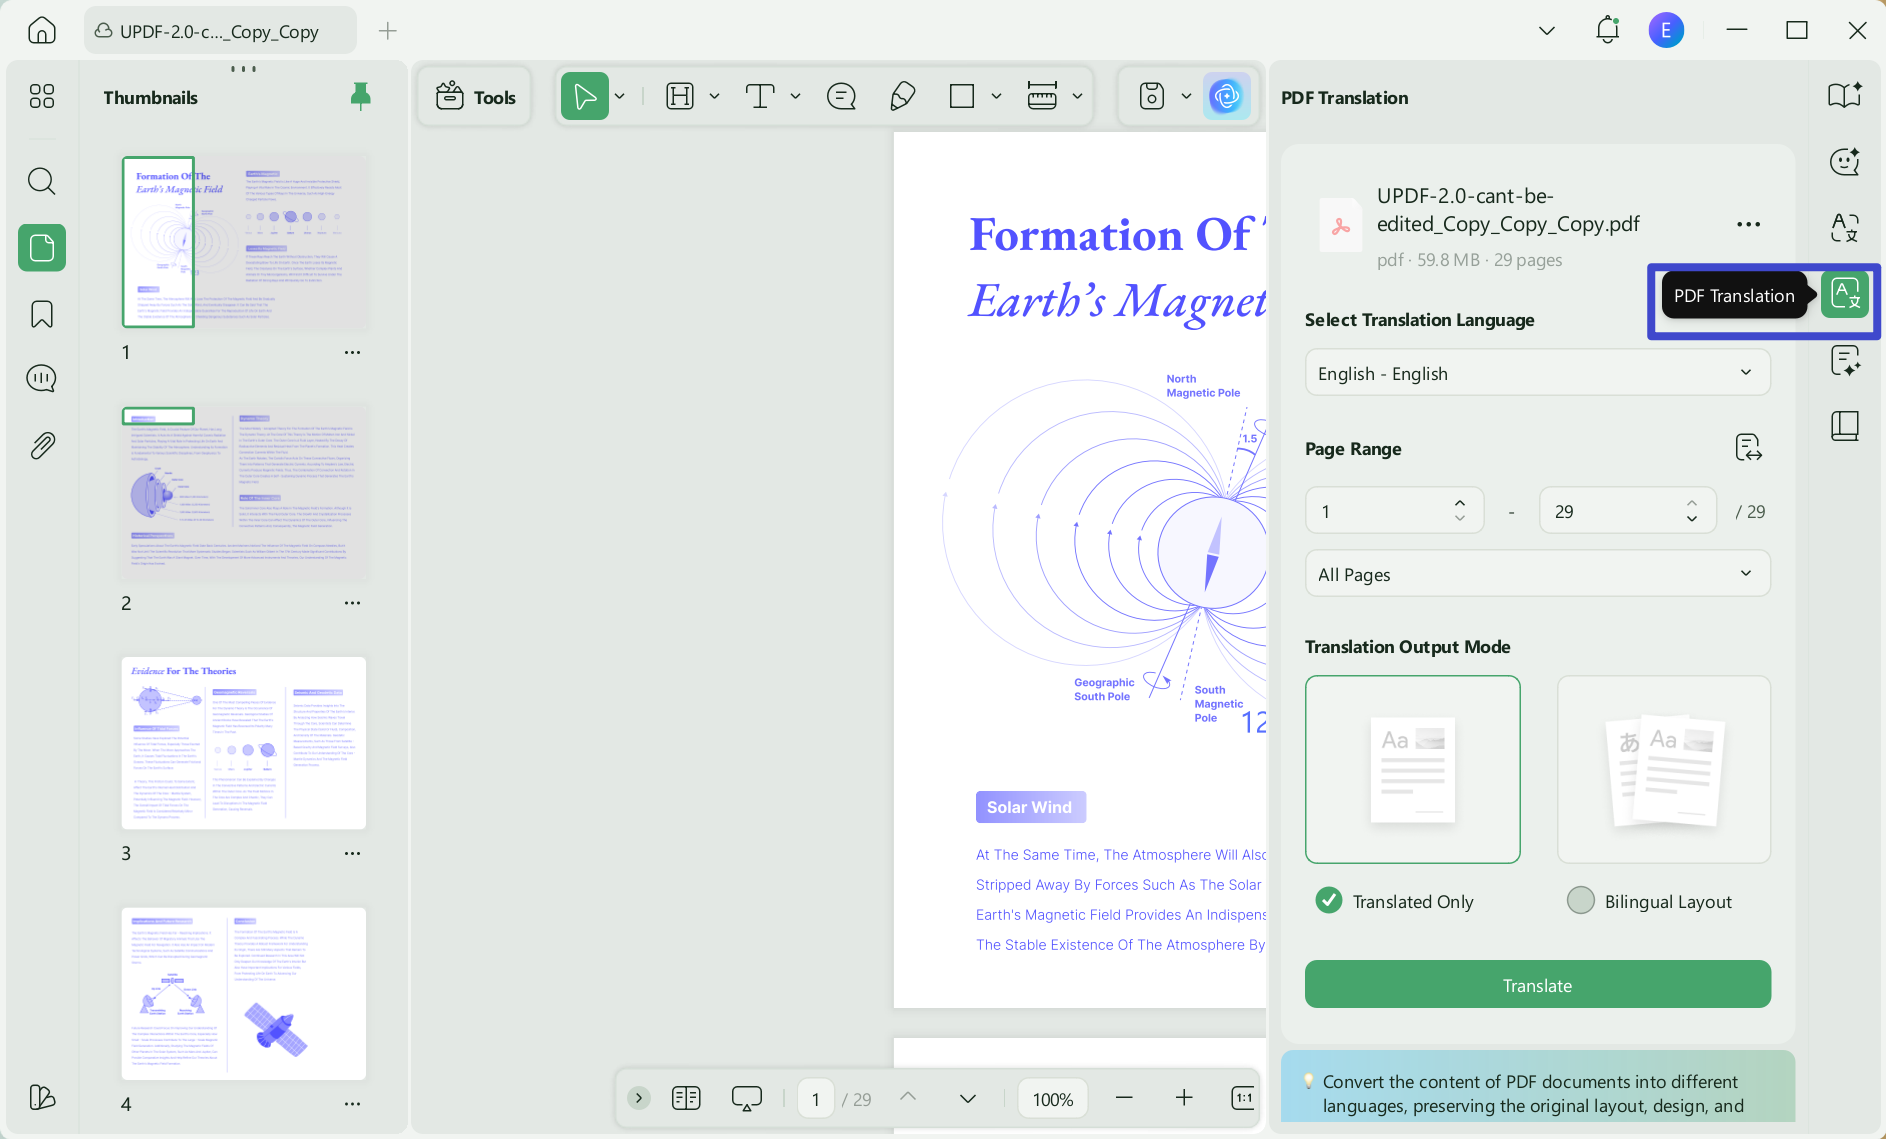This screenshot has width=1886, height=1139.
Task: Expand rectangle shape options arrow
Action: tap(996, 97)
